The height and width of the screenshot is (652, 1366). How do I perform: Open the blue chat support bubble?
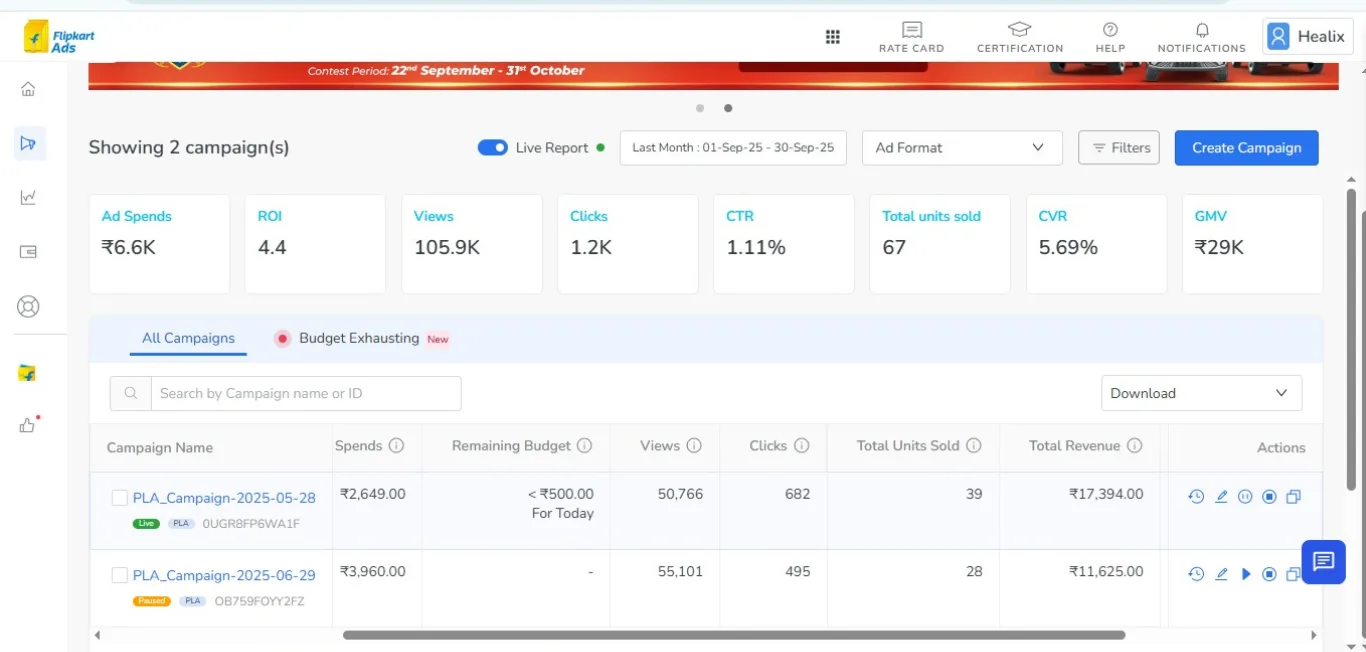tap(1323, 561)
